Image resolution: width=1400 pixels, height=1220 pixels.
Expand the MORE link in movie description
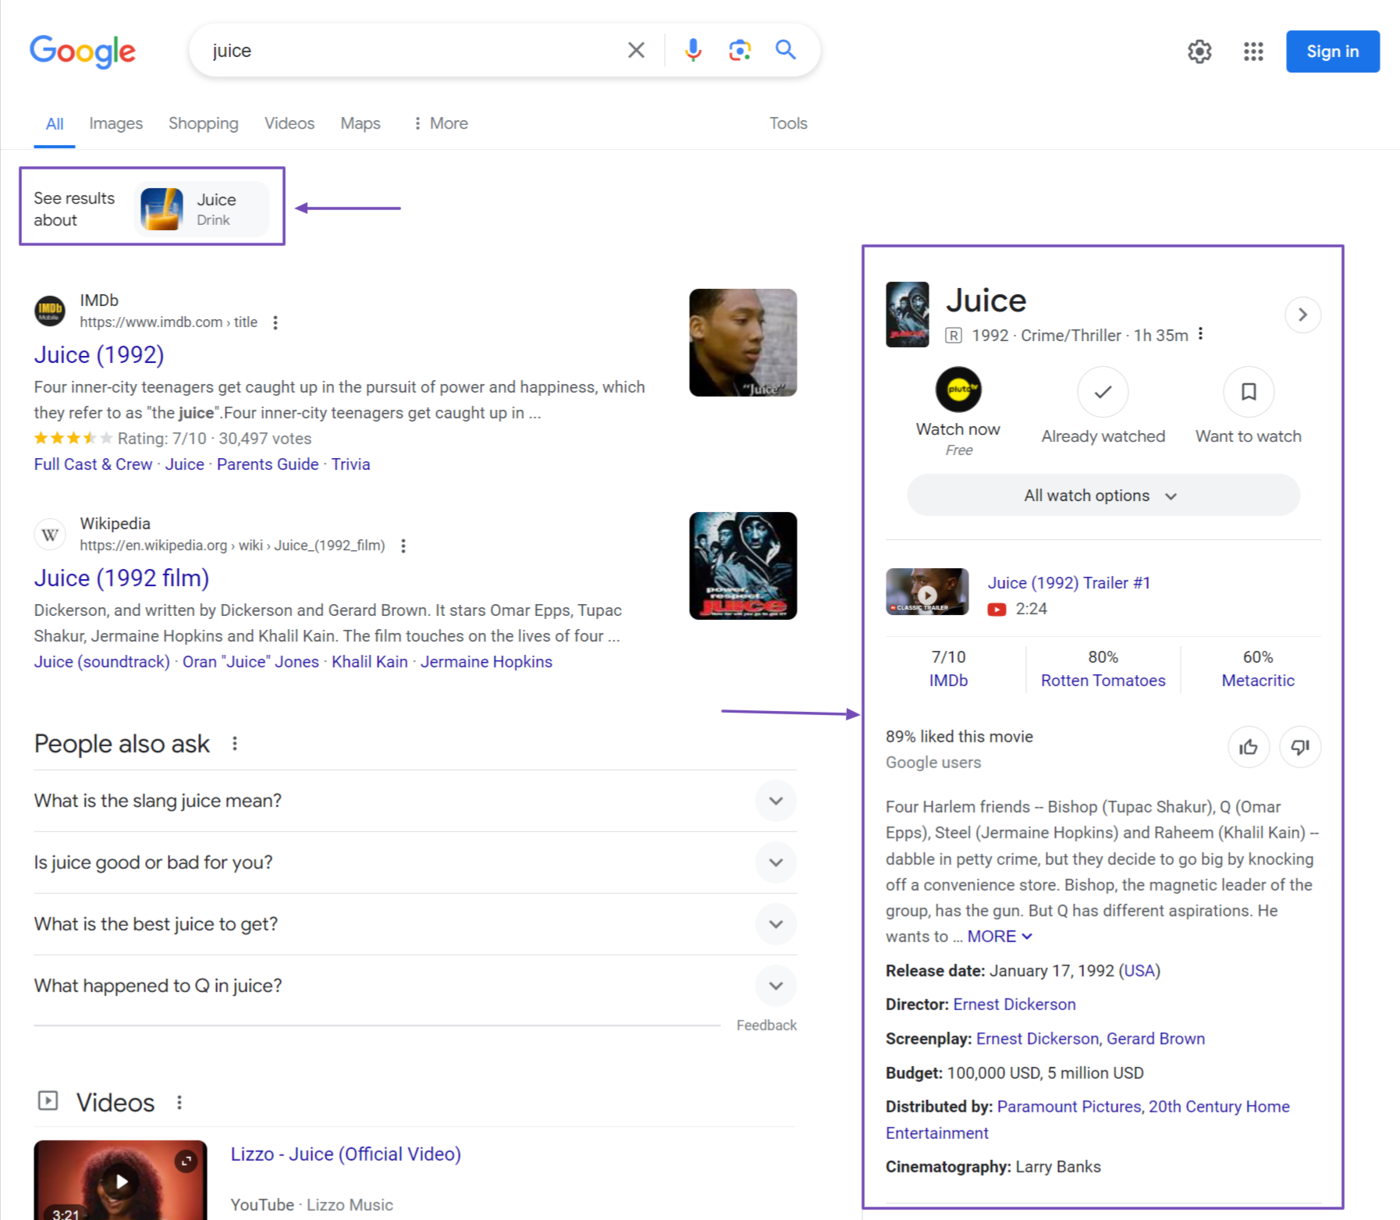coord(1000,936)
